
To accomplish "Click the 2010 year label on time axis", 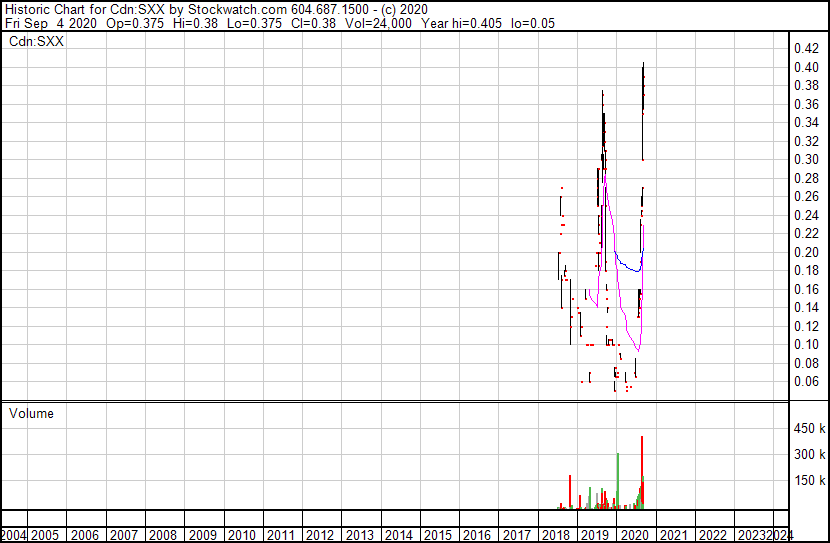I will tap(241, 535).
